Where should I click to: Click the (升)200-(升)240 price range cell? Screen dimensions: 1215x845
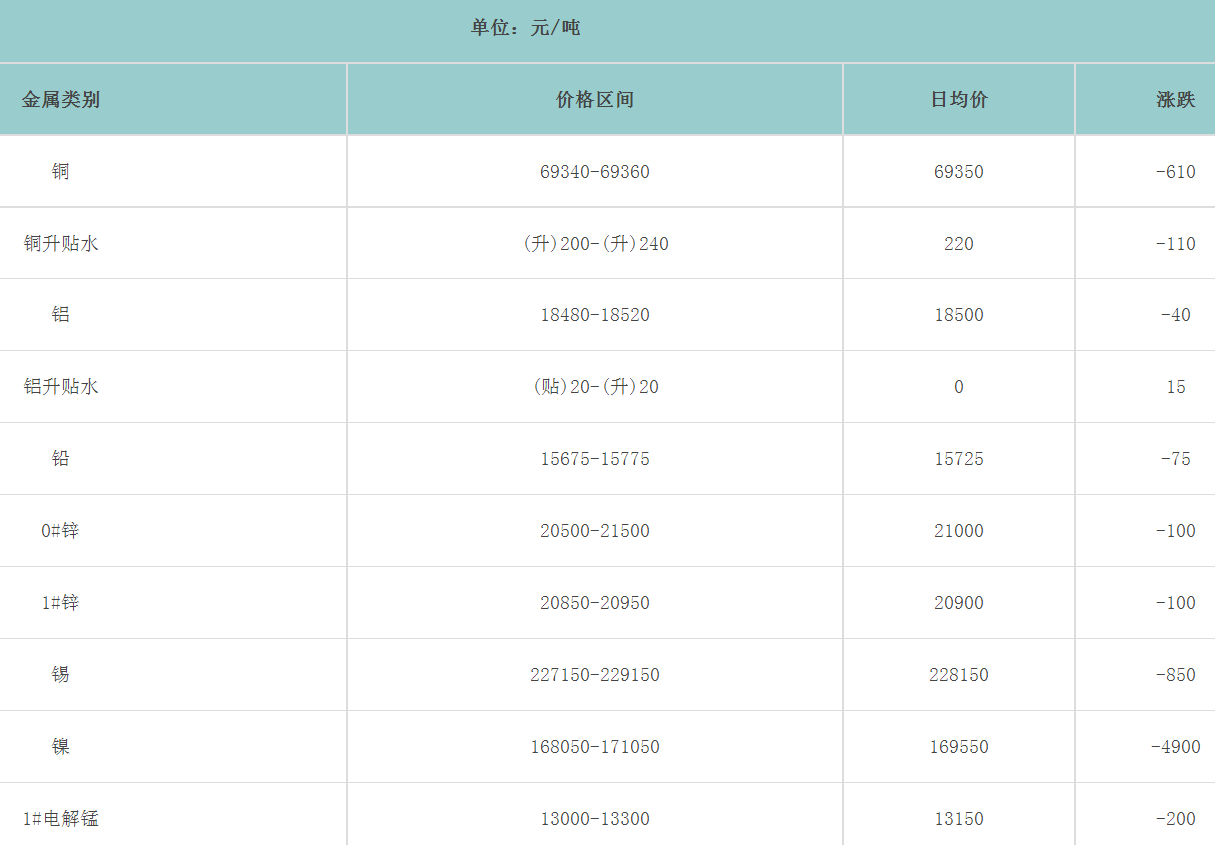(x=595, y=244)
